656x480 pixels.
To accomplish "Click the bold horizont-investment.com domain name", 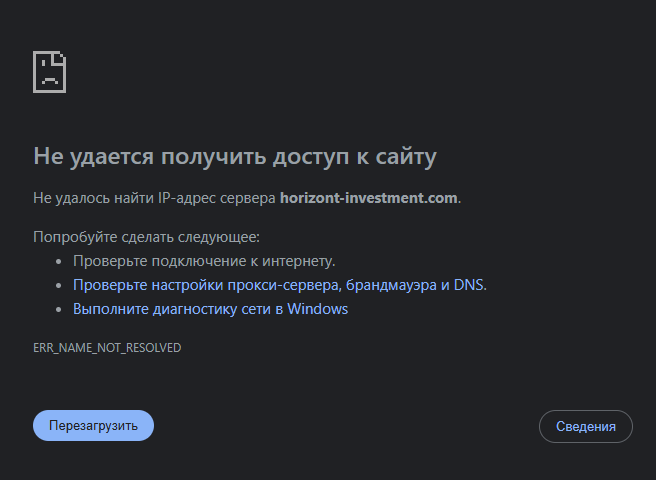I will (369, 198).
